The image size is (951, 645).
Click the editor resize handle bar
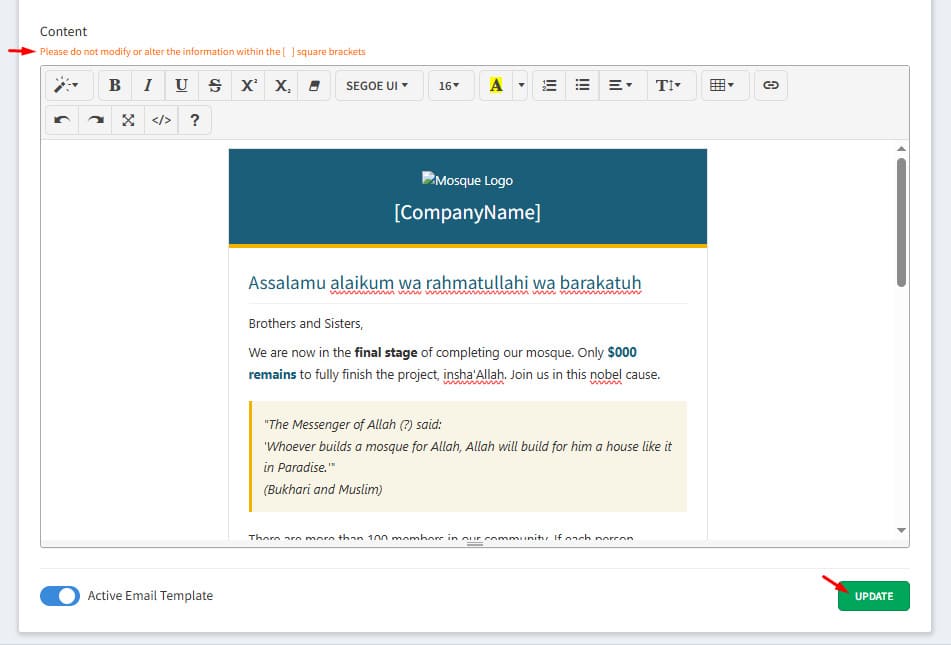click(475, 544)
